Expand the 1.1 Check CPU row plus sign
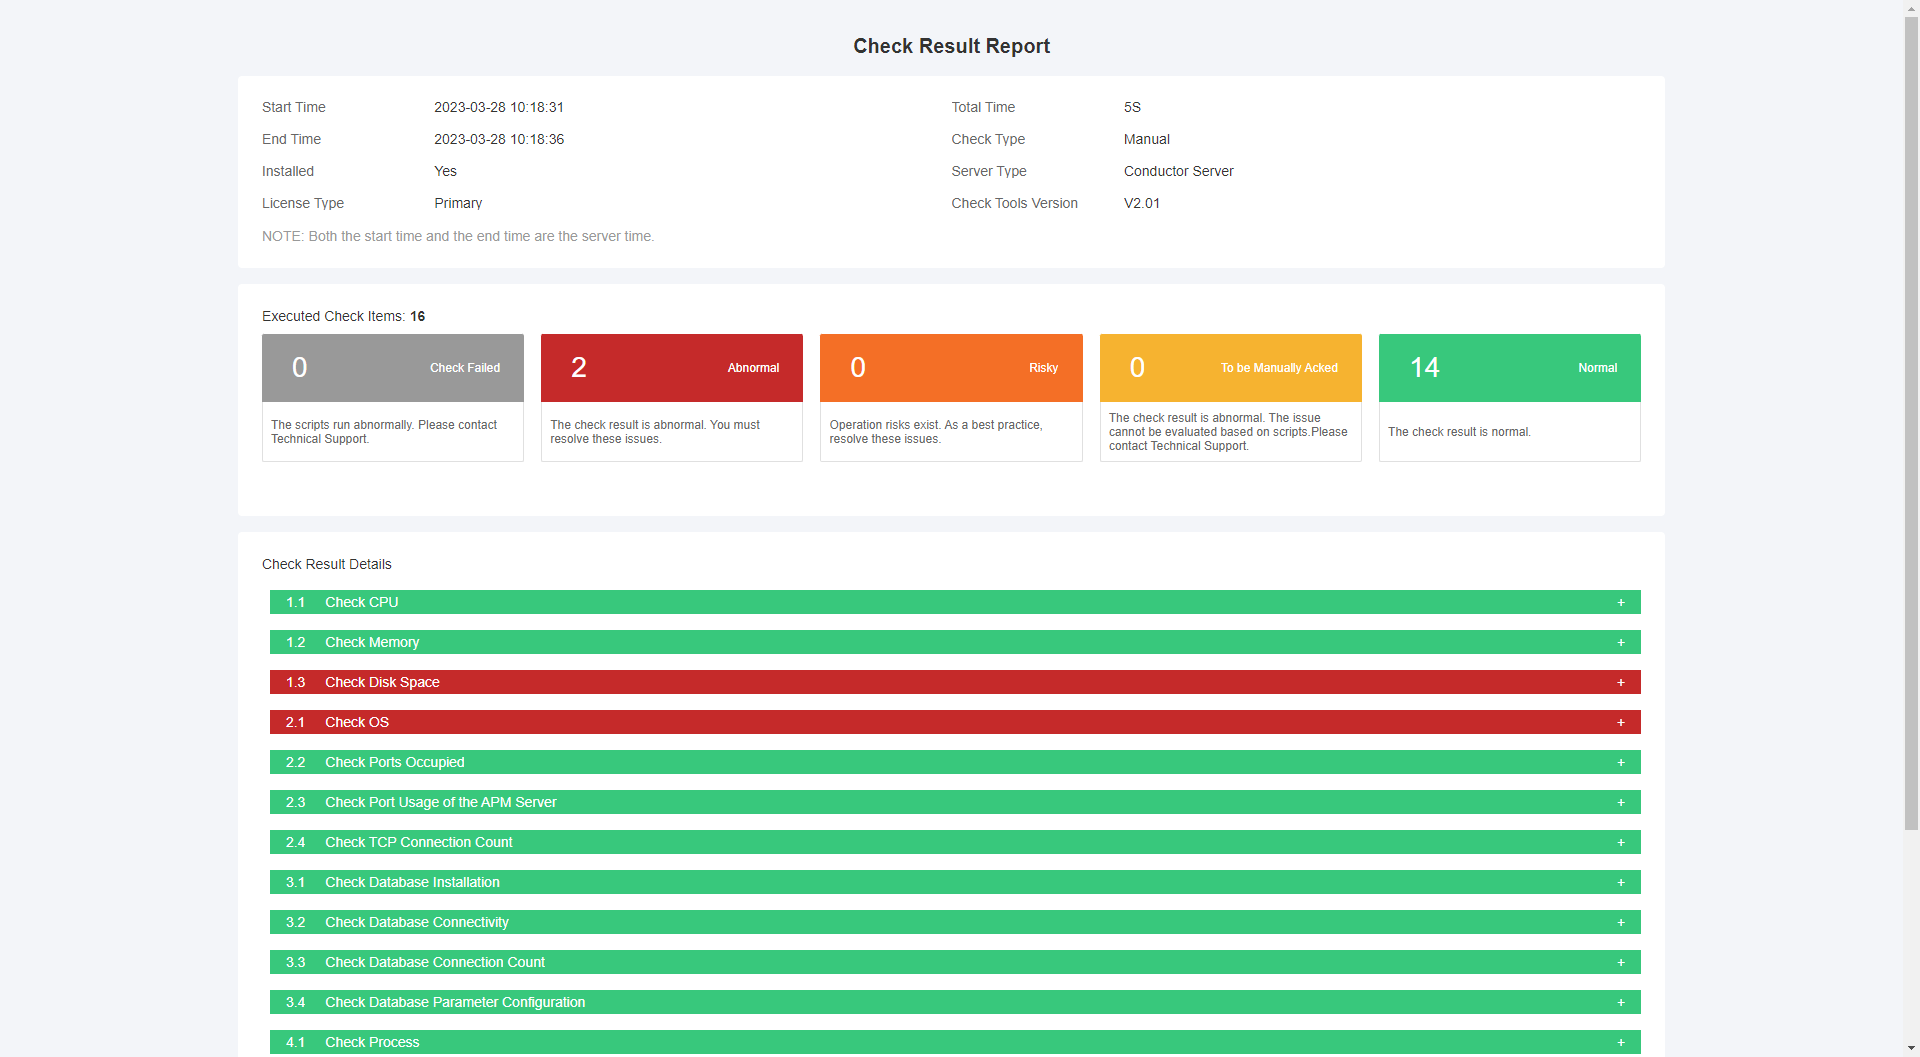 pyautogui.click(x=1621, y=602)
